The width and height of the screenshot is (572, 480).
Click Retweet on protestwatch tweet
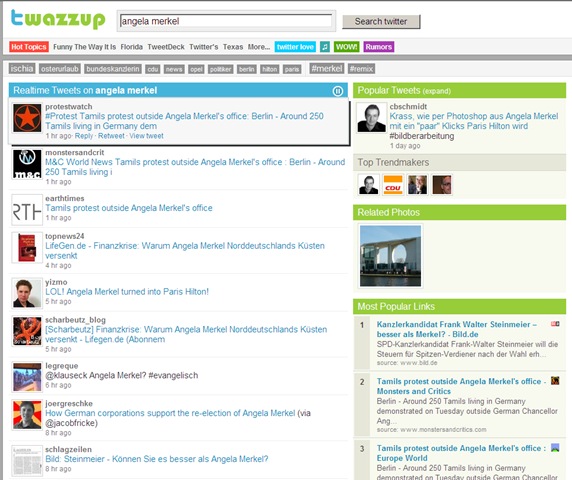pos(111,136)
